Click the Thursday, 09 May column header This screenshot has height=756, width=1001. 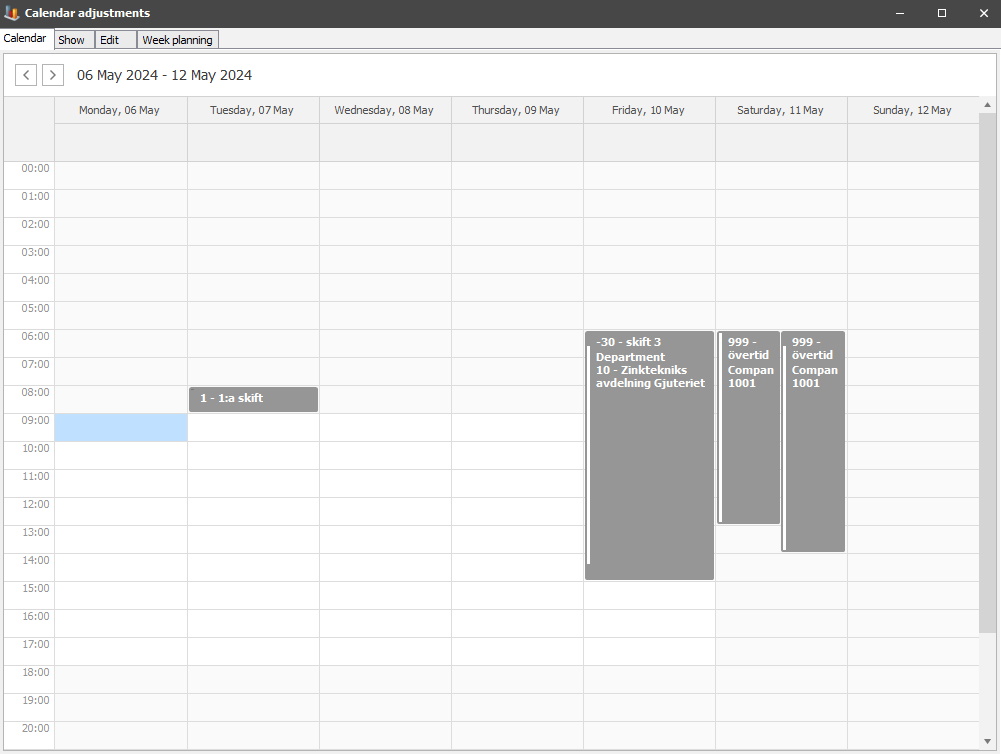pos(516,110)
